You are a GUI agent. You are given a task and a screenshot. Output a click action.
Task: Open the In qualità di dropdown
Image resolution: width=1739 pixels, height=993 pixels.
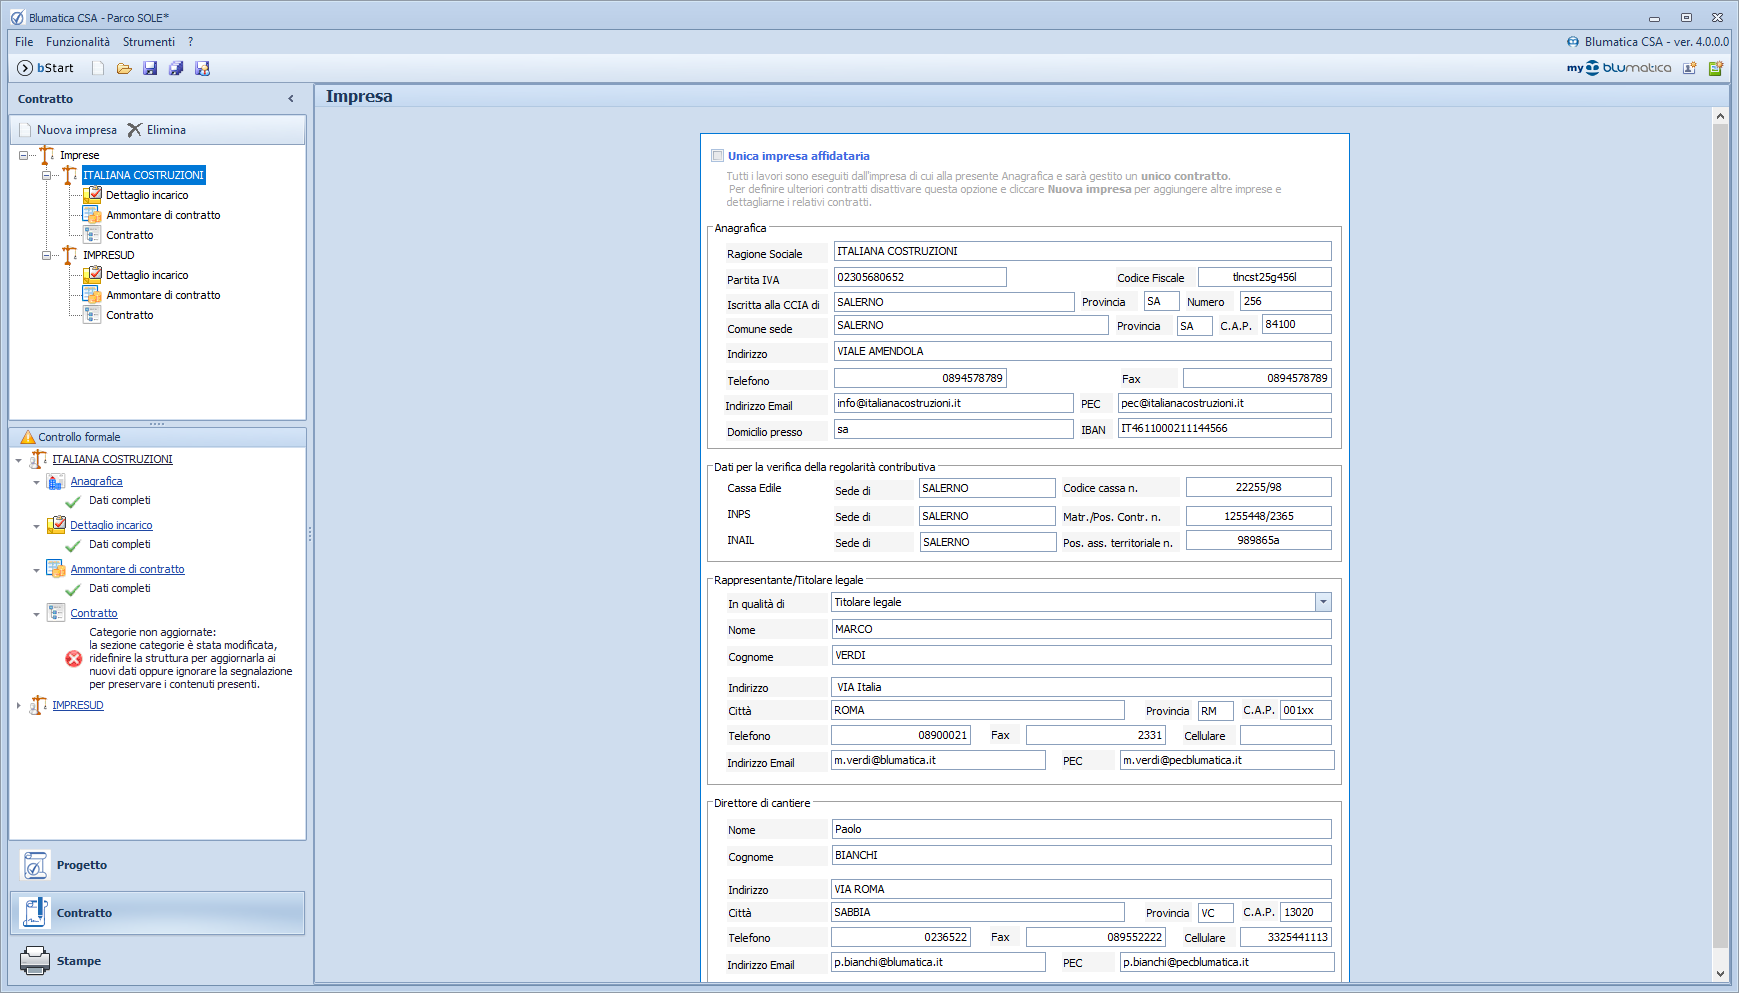[x=1323, y=602]
